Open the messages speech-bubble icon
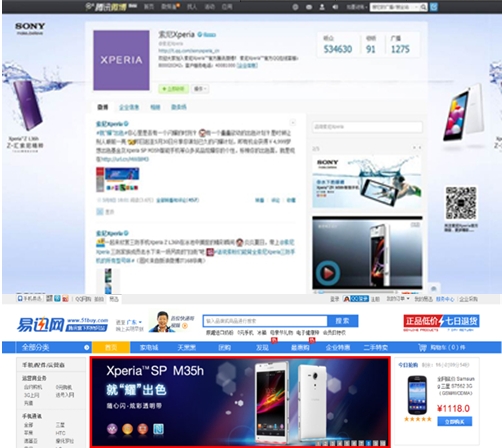Image resolution: width=502 pixels, height=448 pixels. (309, 7)
